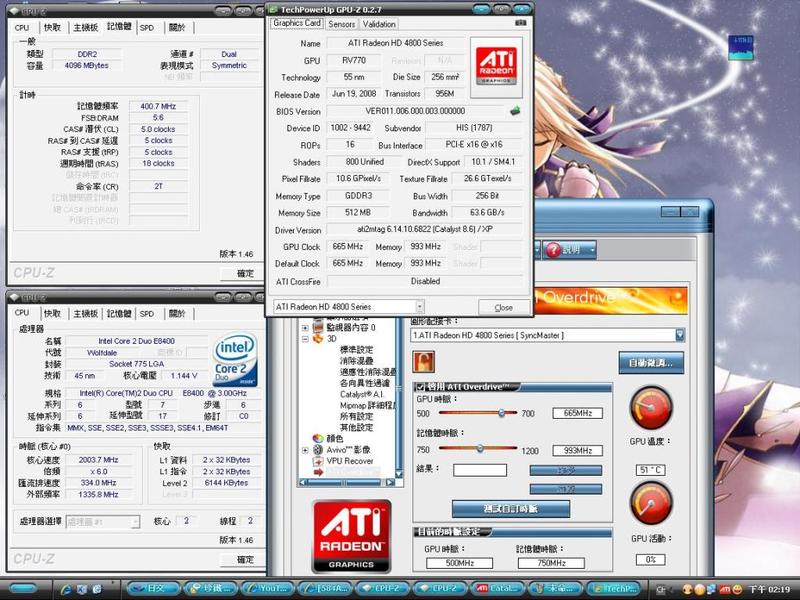Toggle the 啟用 ATI Overdrive checkbox

coord(420,387)
